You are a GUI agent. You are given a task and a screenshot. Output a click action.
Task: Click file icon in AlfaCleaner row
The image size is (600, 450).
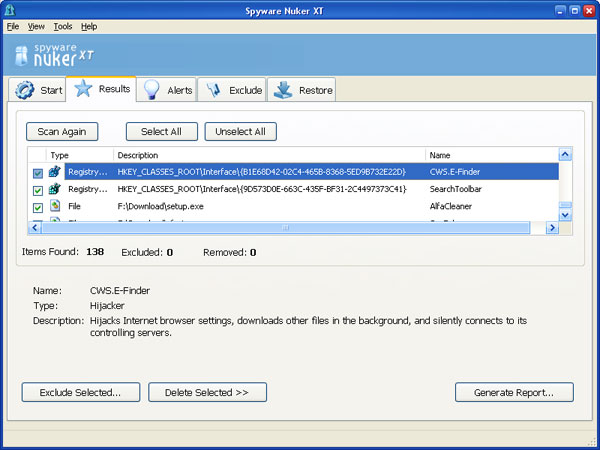[55, 205]
